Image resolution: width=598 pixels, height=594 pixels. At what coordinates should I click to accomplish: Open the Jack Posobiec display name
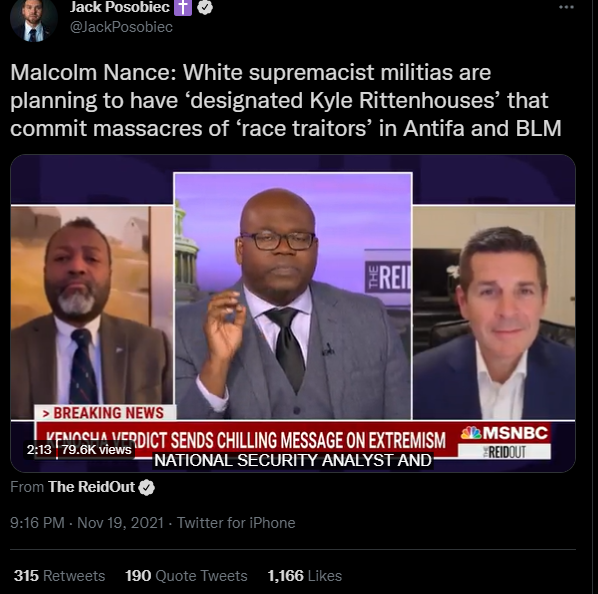(119, 7)
